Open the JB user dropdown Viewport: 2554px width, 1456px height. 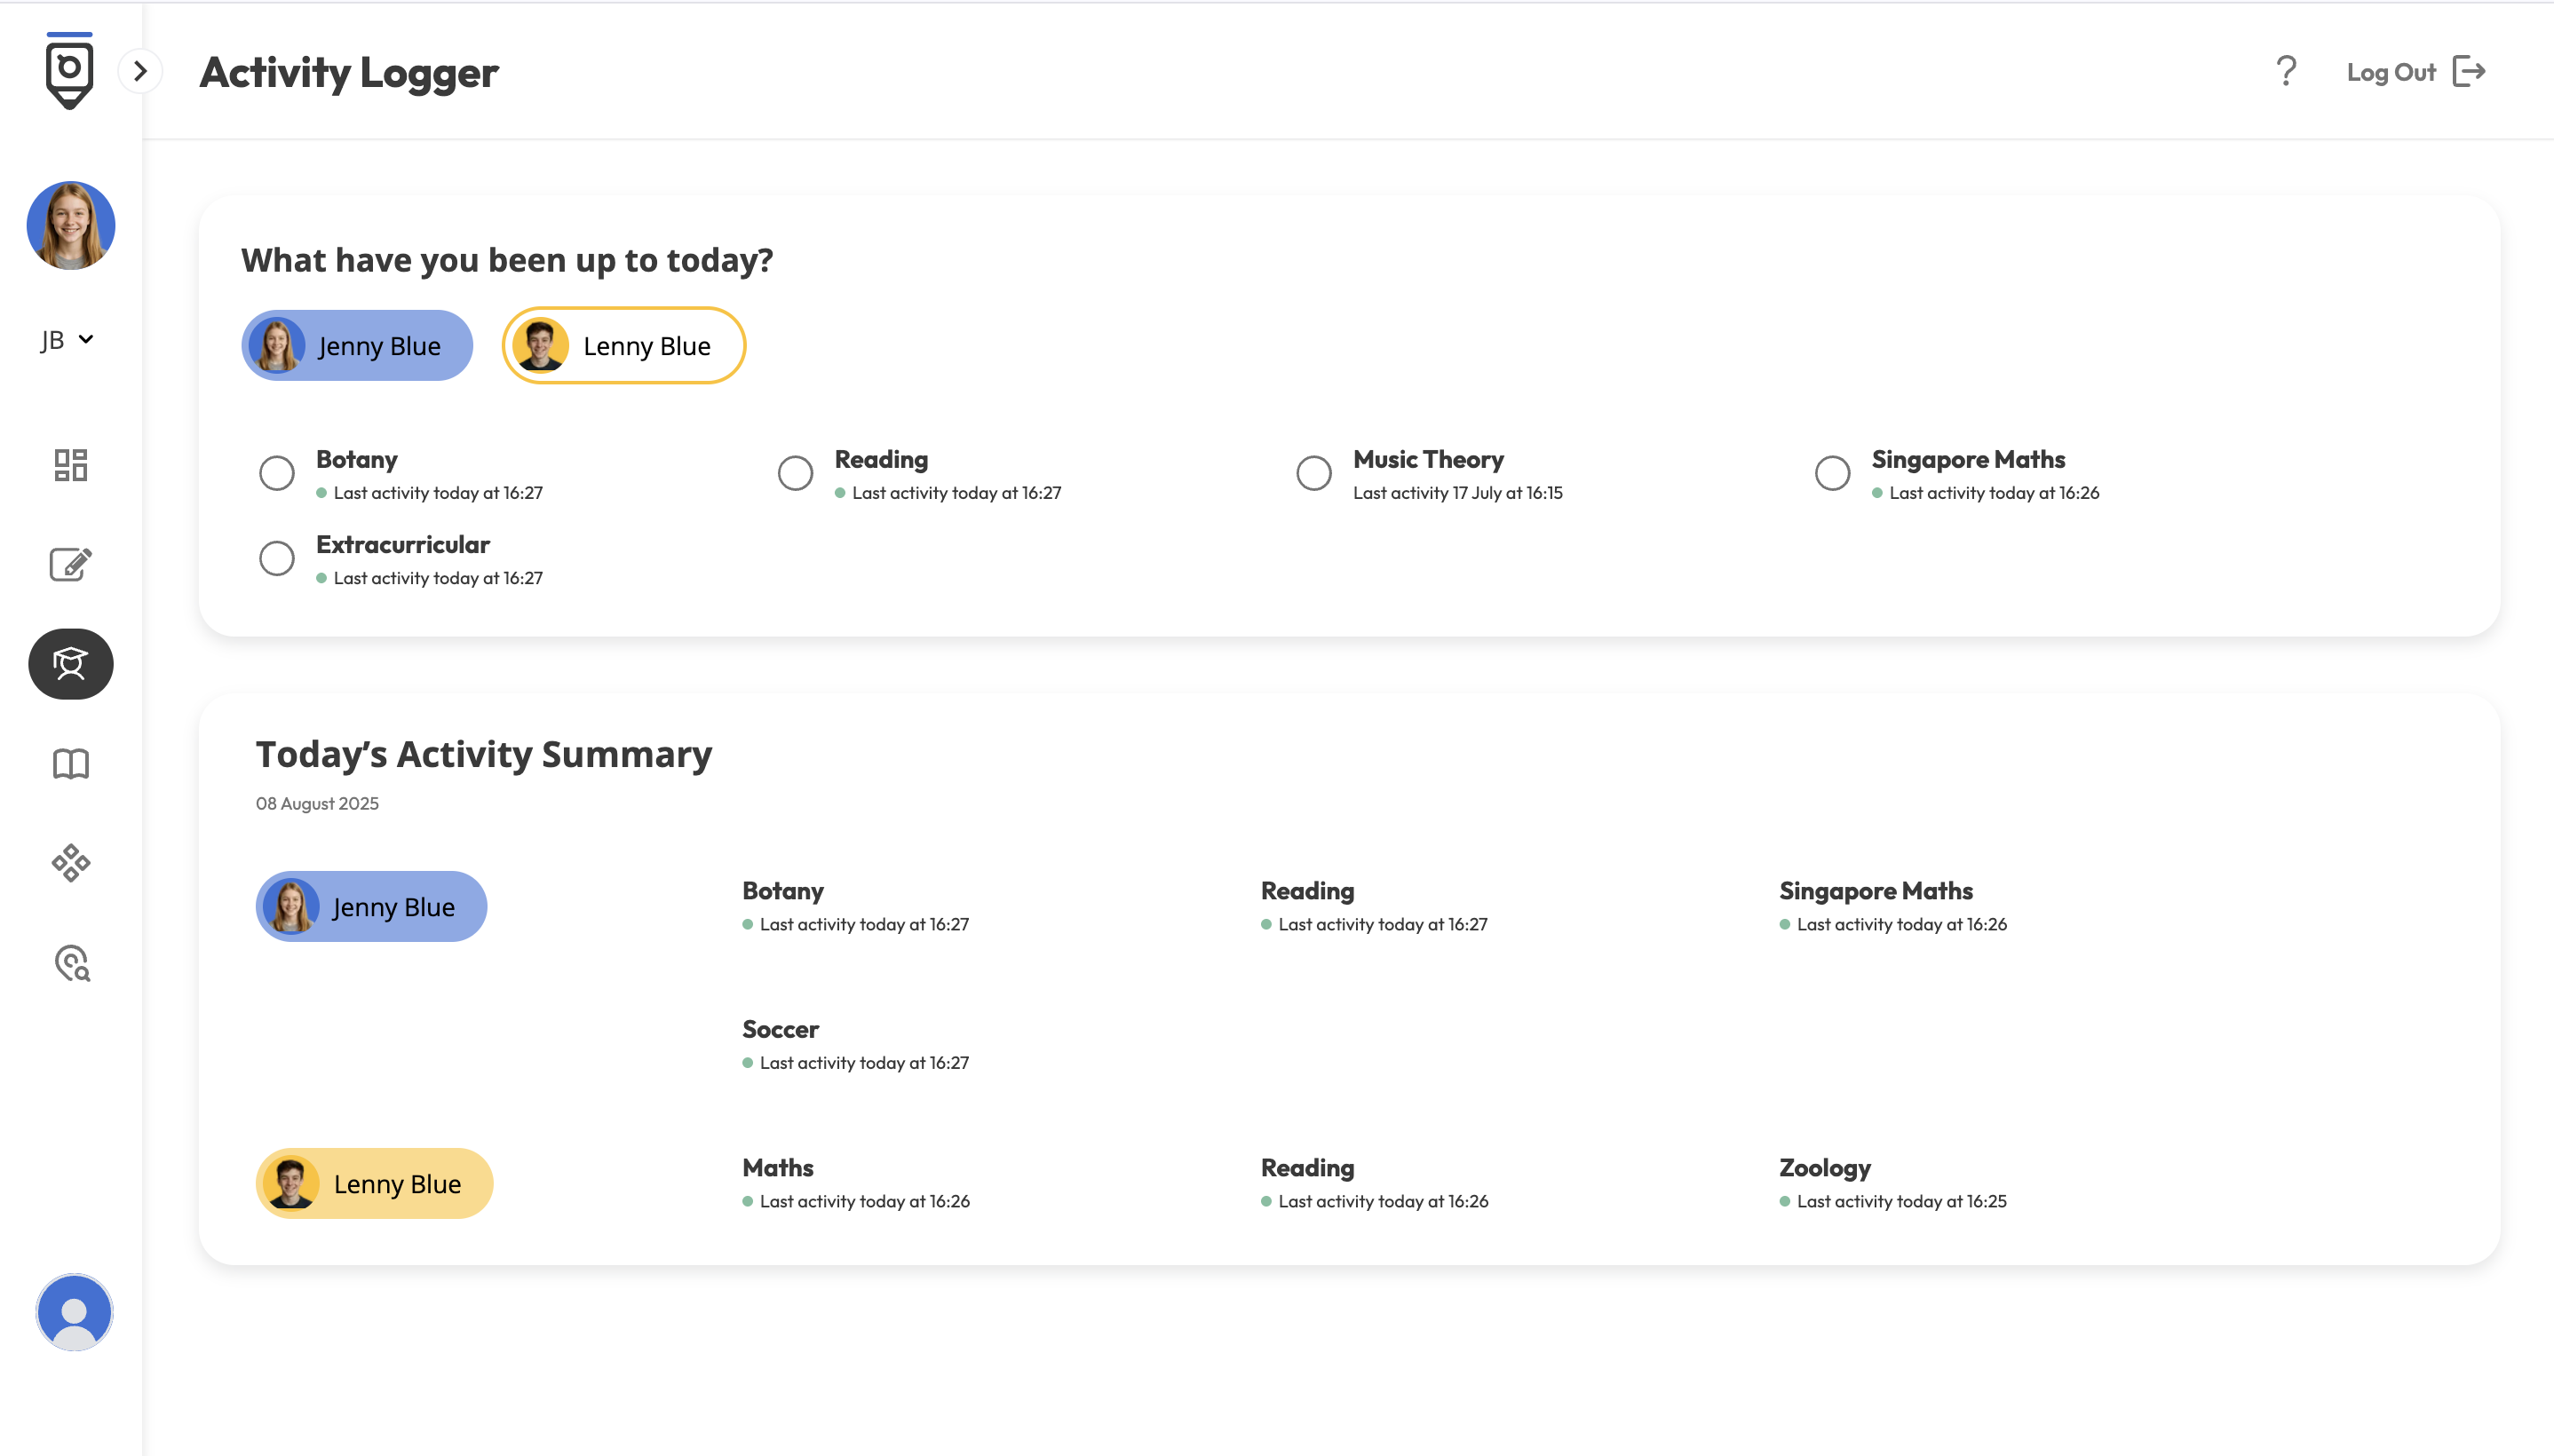68,340
